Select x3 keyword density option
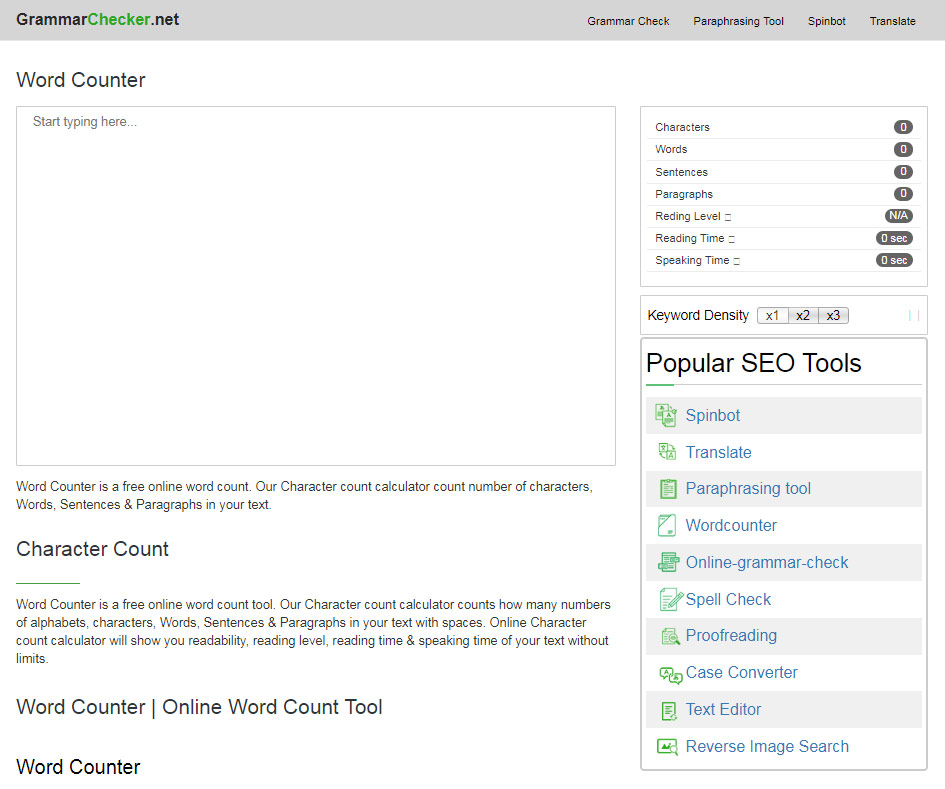The height and width of the screenshot is (789, 945). pos(833,316)
